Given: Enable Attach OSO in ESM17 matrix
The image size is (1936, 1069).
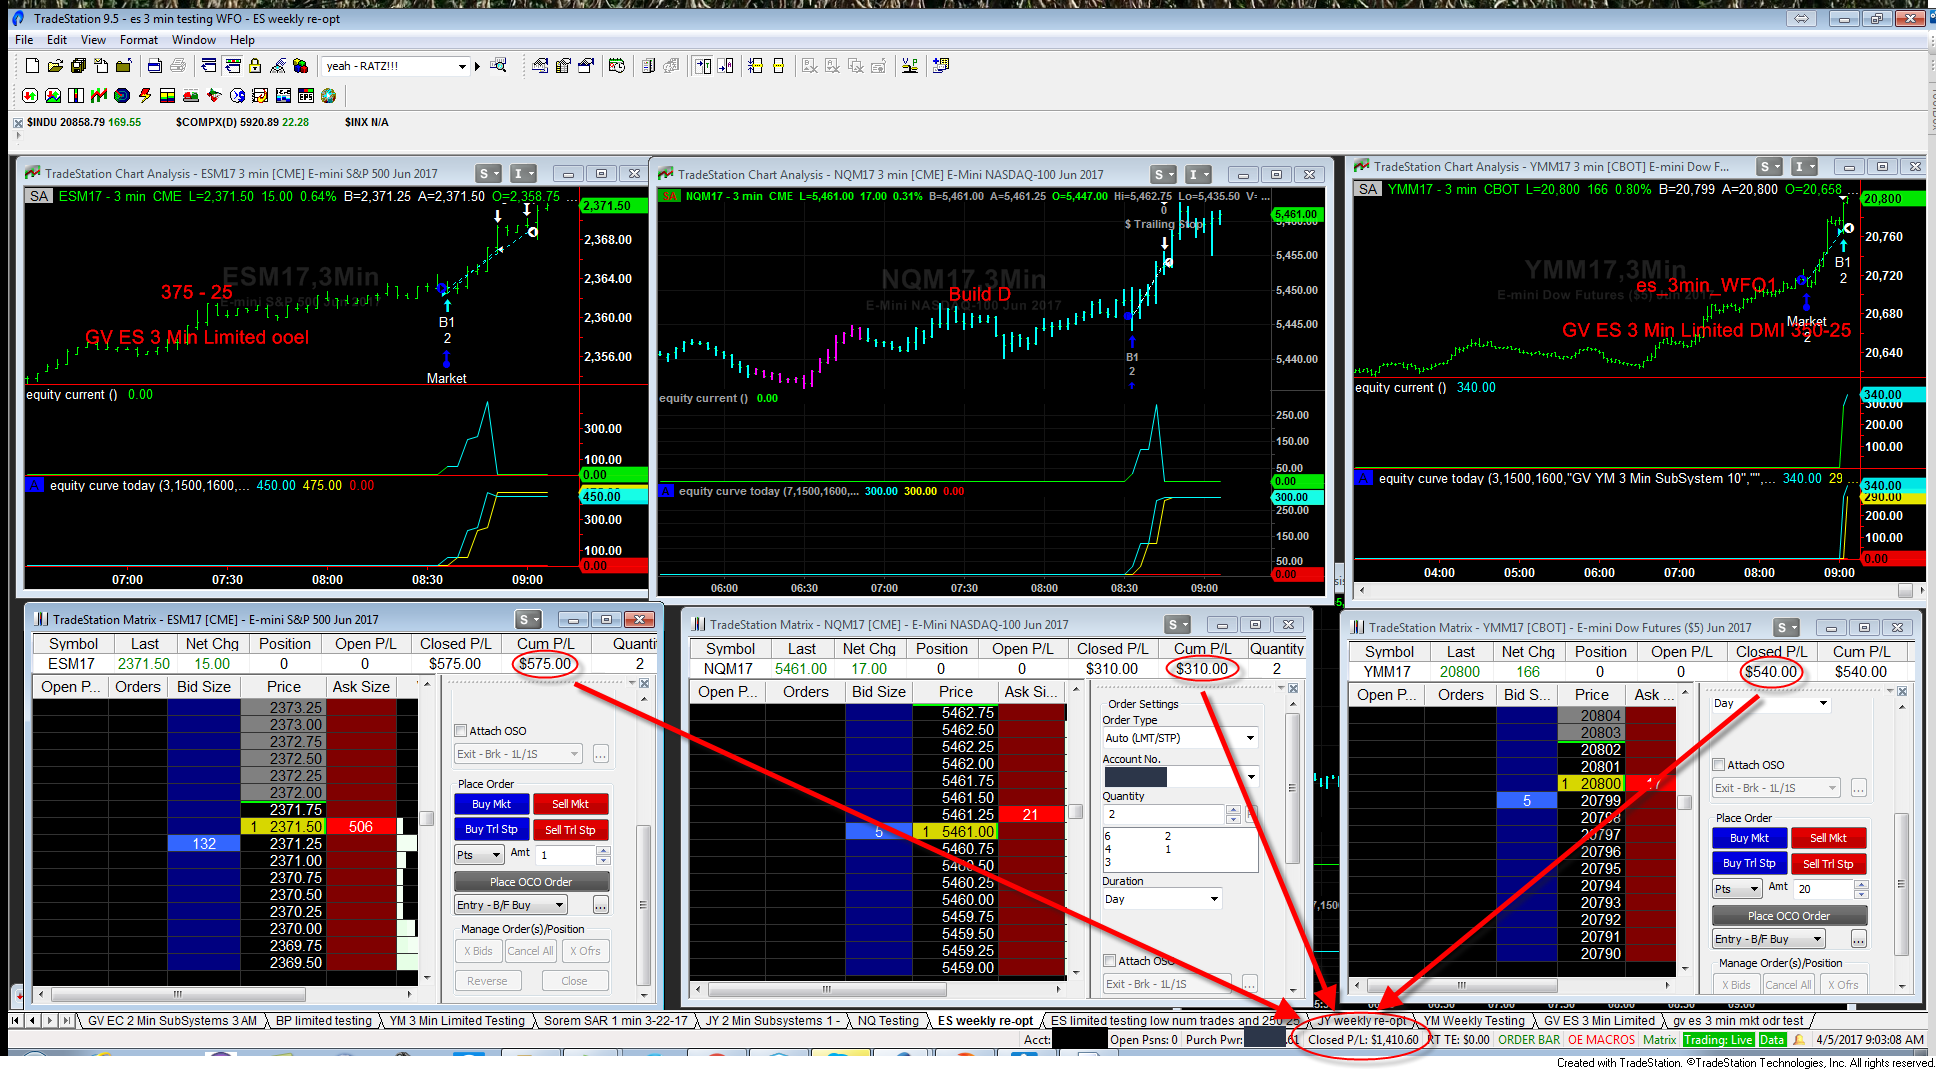Looking at the screenshot, I should (461, 731).
